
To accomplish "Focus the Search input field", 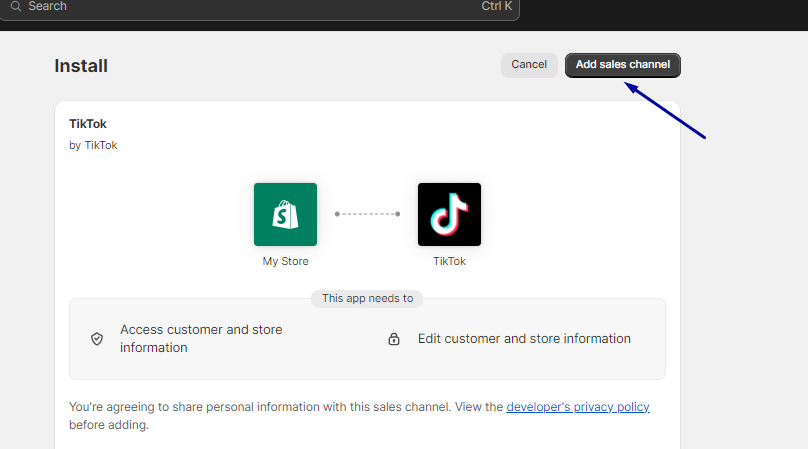I will click(260, 7).
